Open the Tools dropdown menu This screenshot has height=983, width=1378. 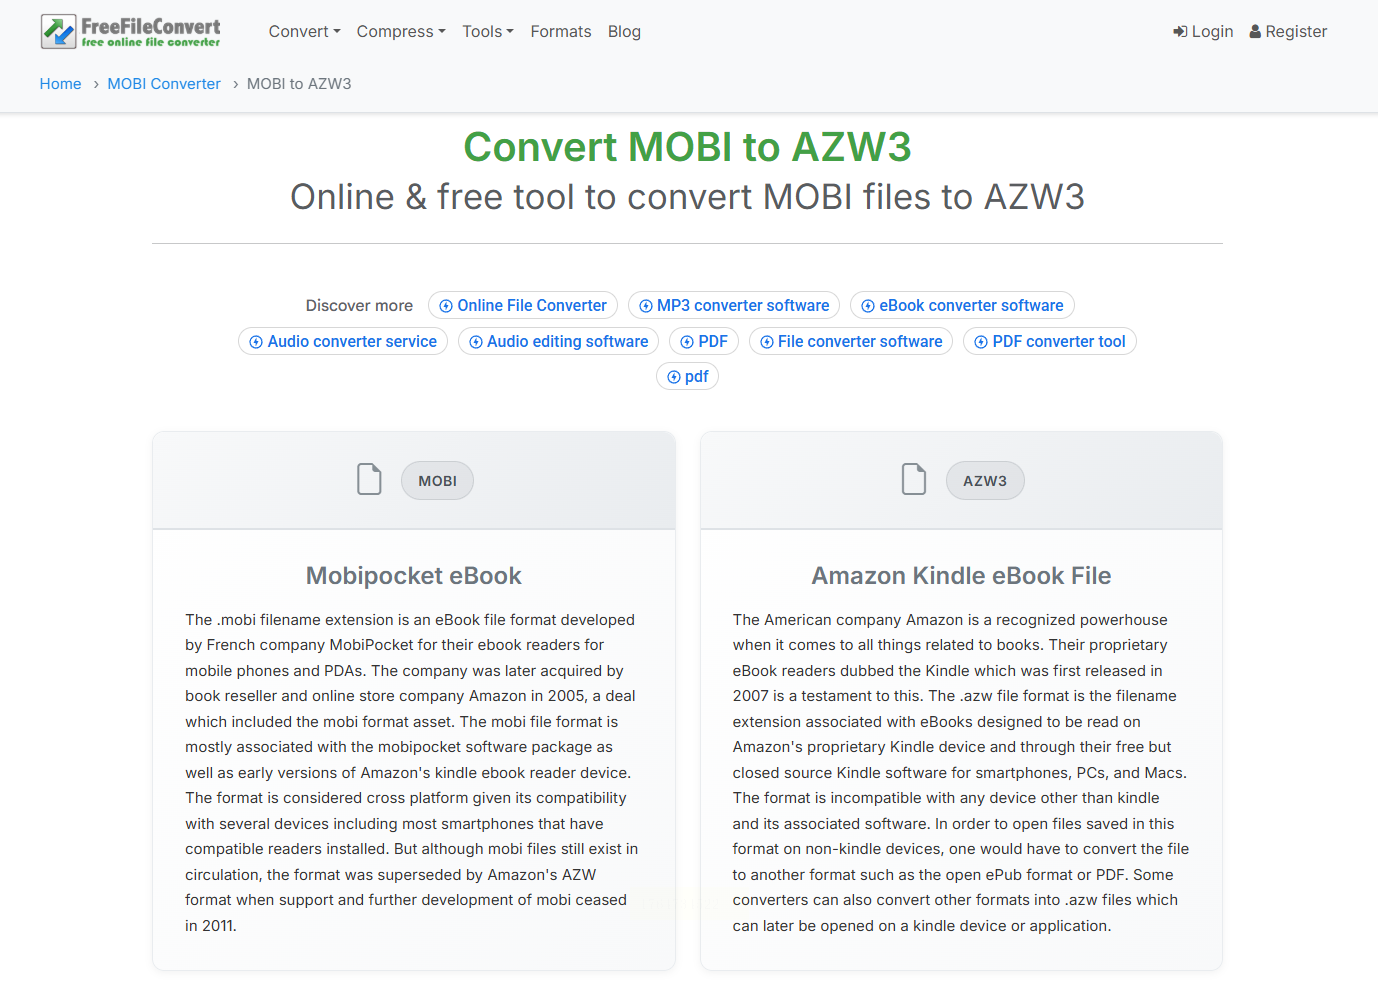click(488, 32)
